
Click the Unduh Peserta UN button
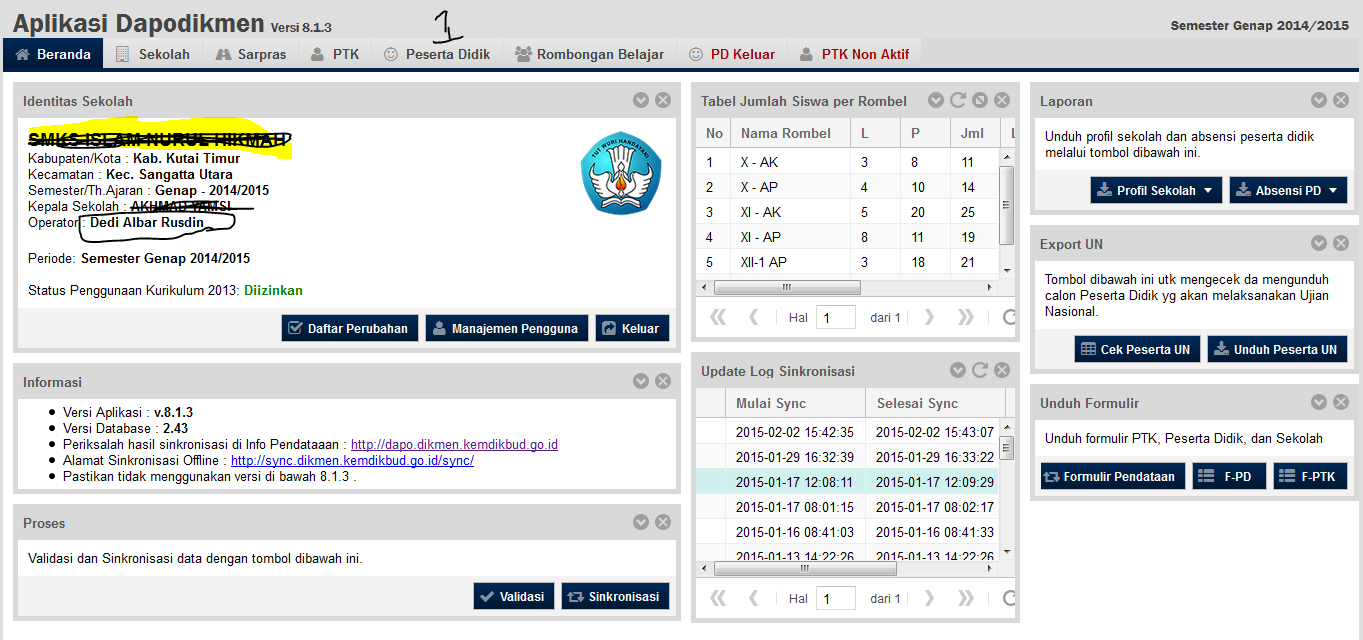pos(1277,349)
